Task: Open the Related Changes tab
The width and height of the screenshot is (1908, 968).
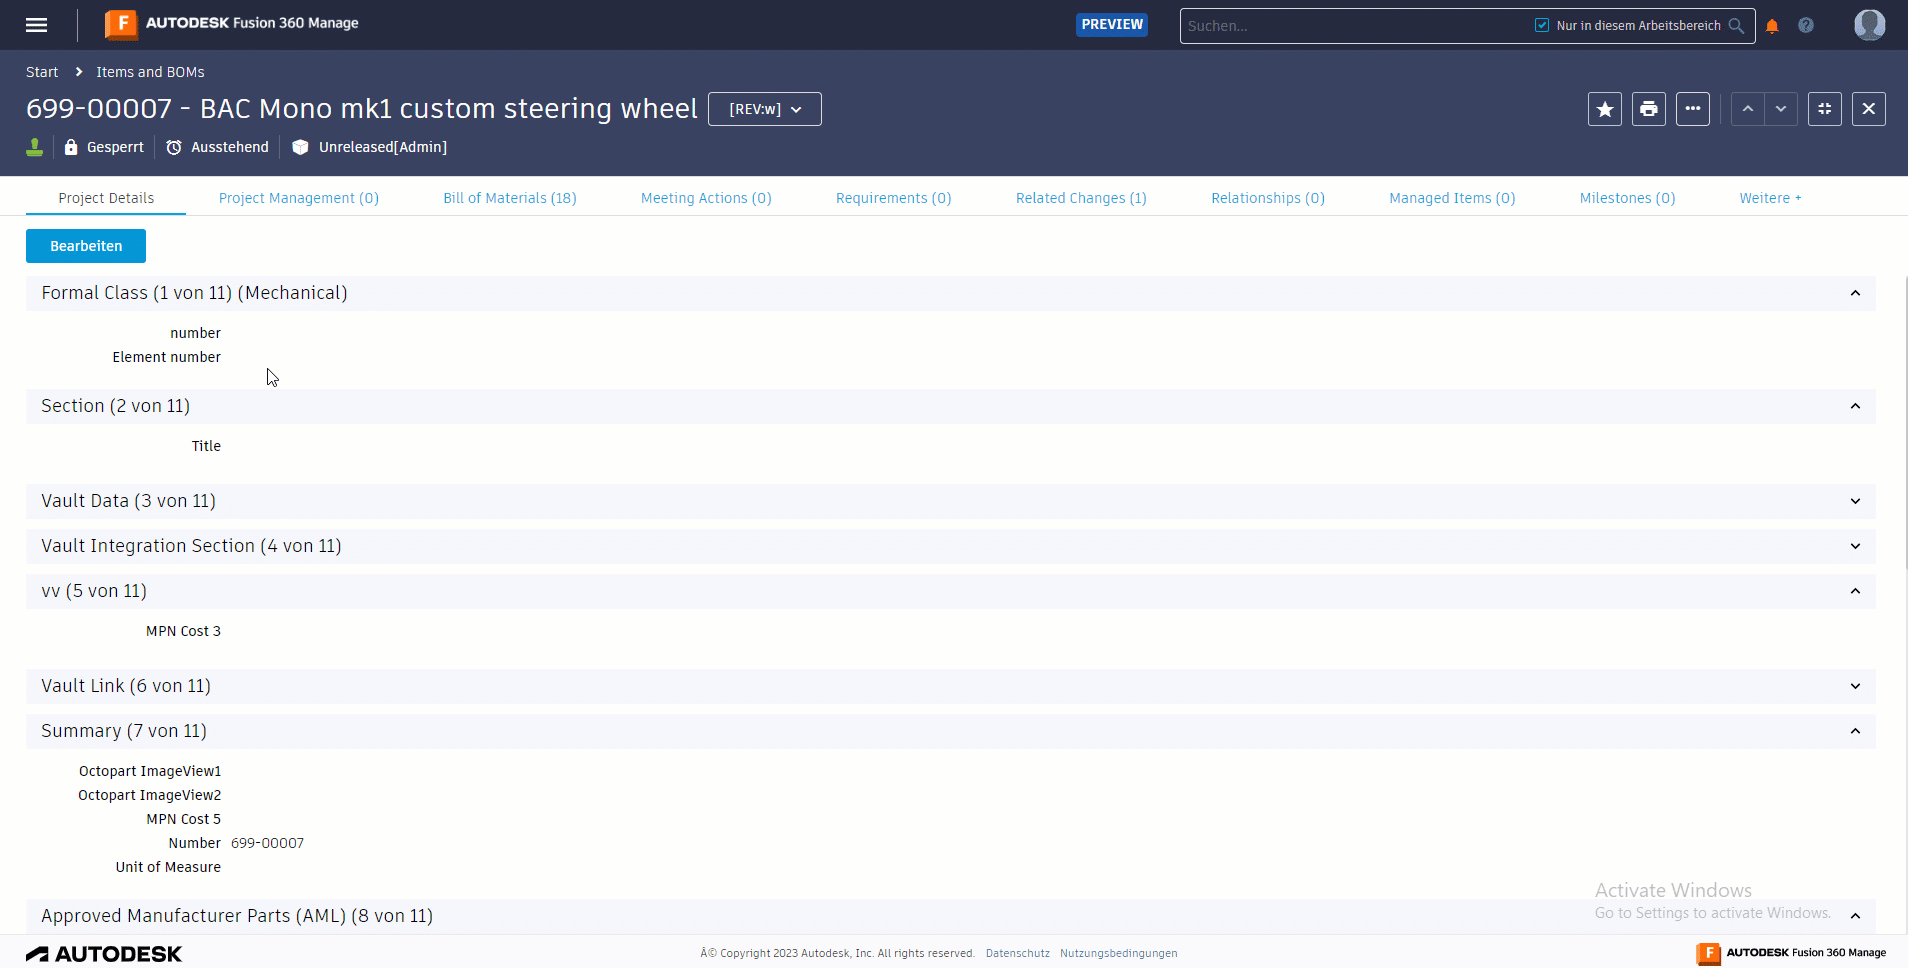Action: (x=1081, y=198)
